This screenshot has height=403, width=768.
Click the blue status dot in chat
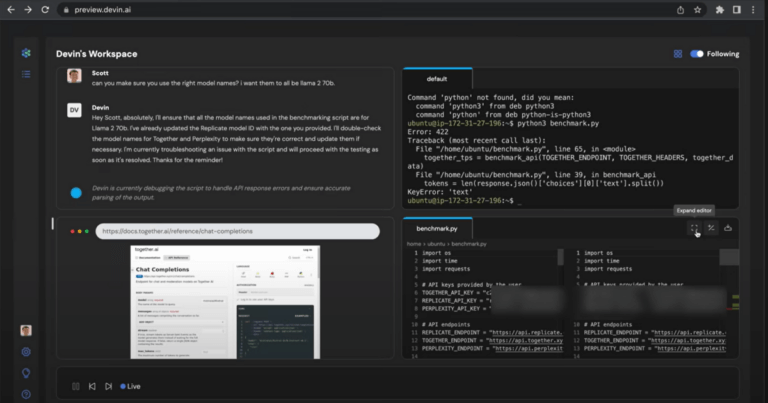coord(76,193)
